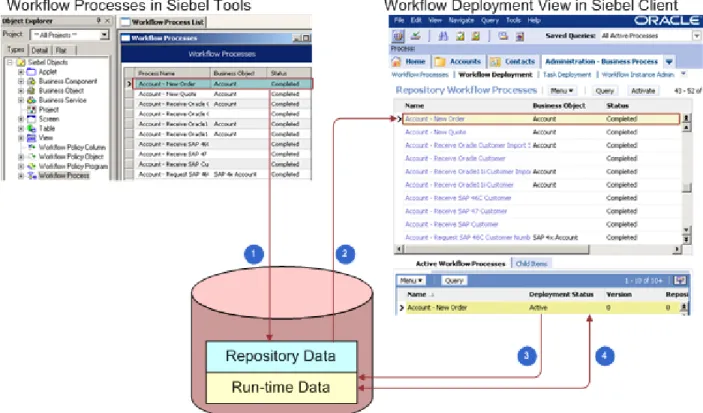
Task: Click the Applet icon in Object Explorer
Action: (x=31, y=72)
